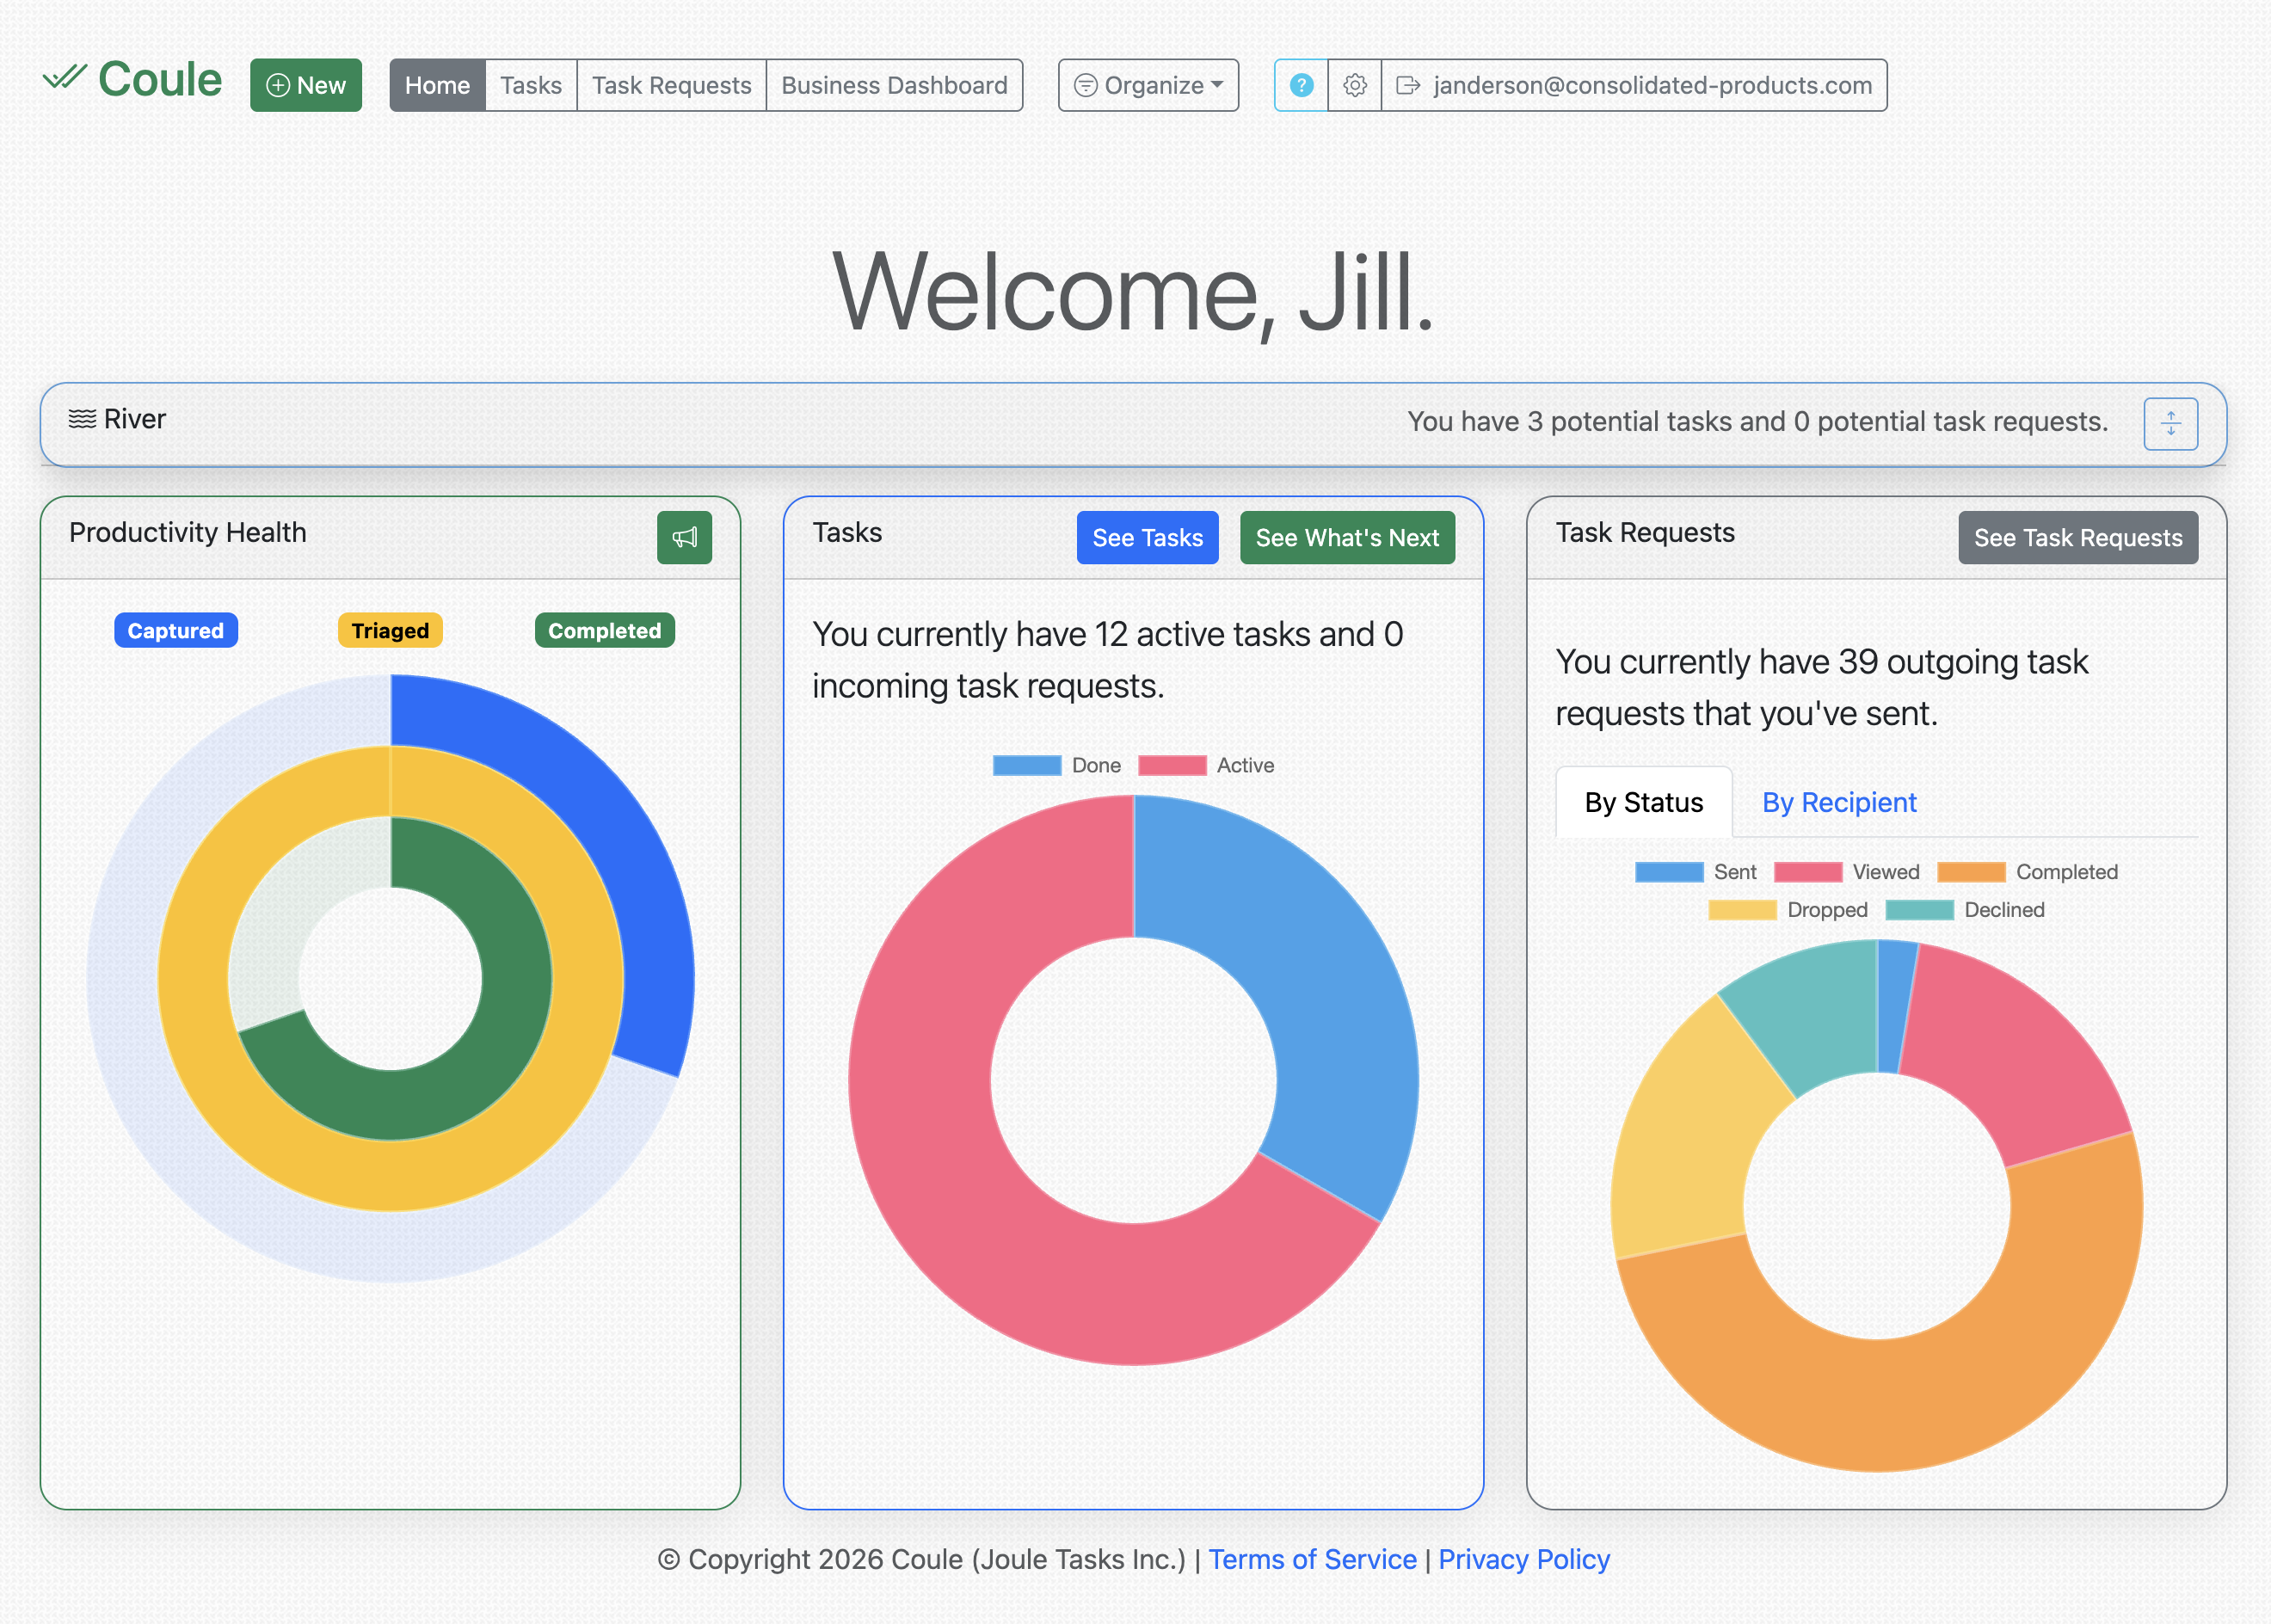The image size is (2271, 1624).
Task: Click the plus-circle New button
Action: pos(306,85)
